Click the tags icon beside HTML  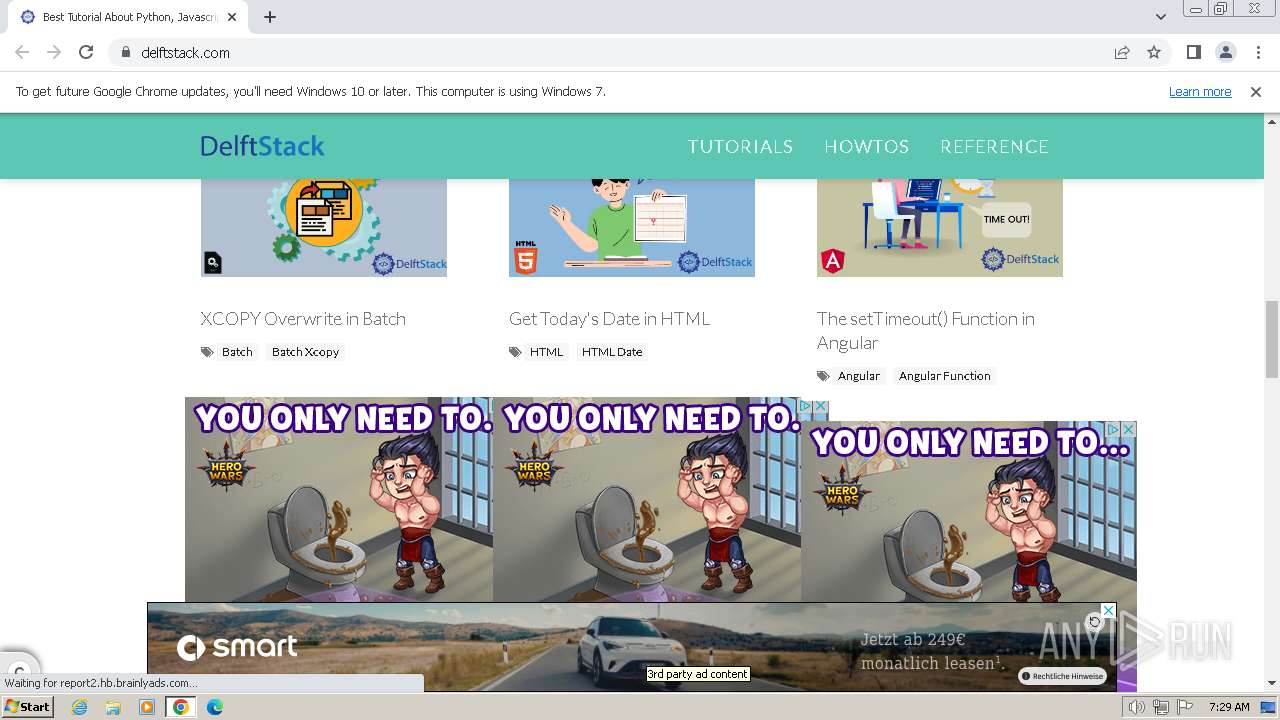point(515,352)
